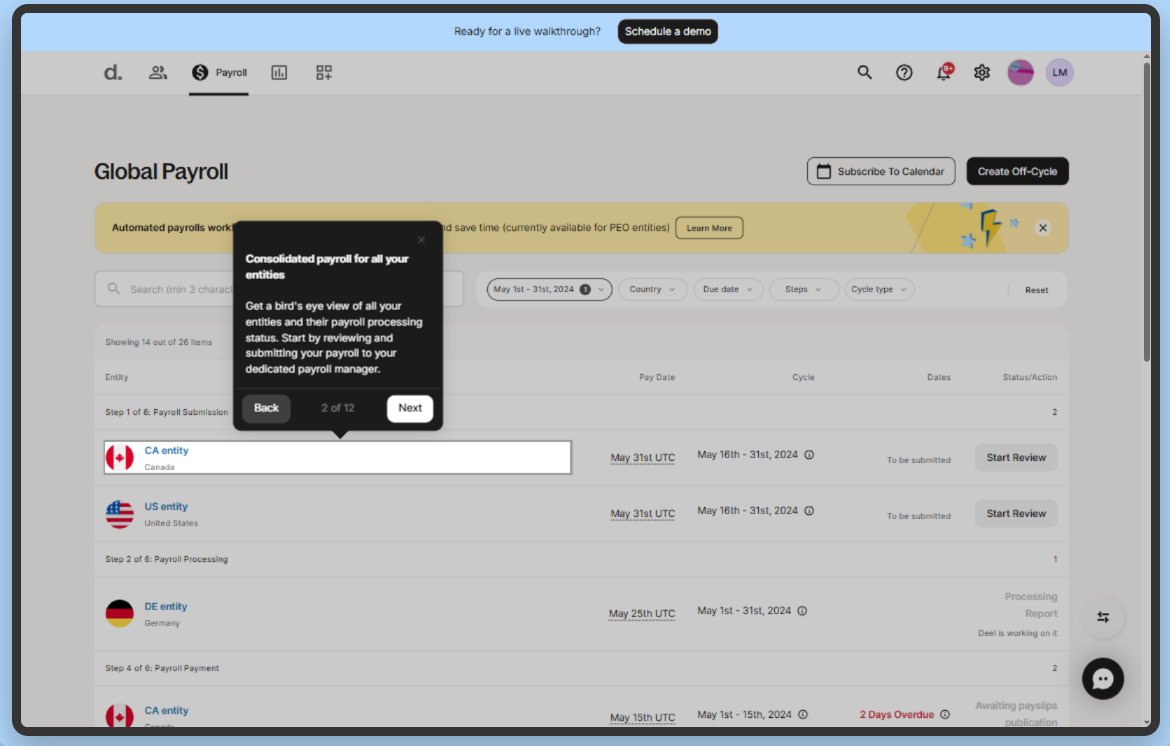Click Next in the tour tooltip
1170x746 pixels.
pyautogui.click(x=410, y=408)
